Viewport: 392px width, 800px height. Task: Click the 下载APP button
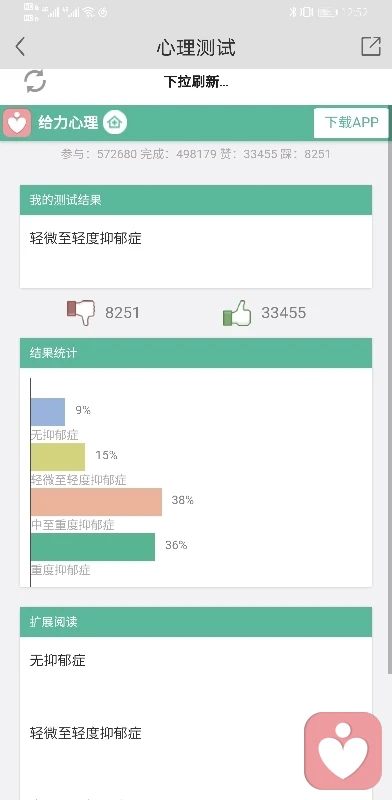[351, 123]
